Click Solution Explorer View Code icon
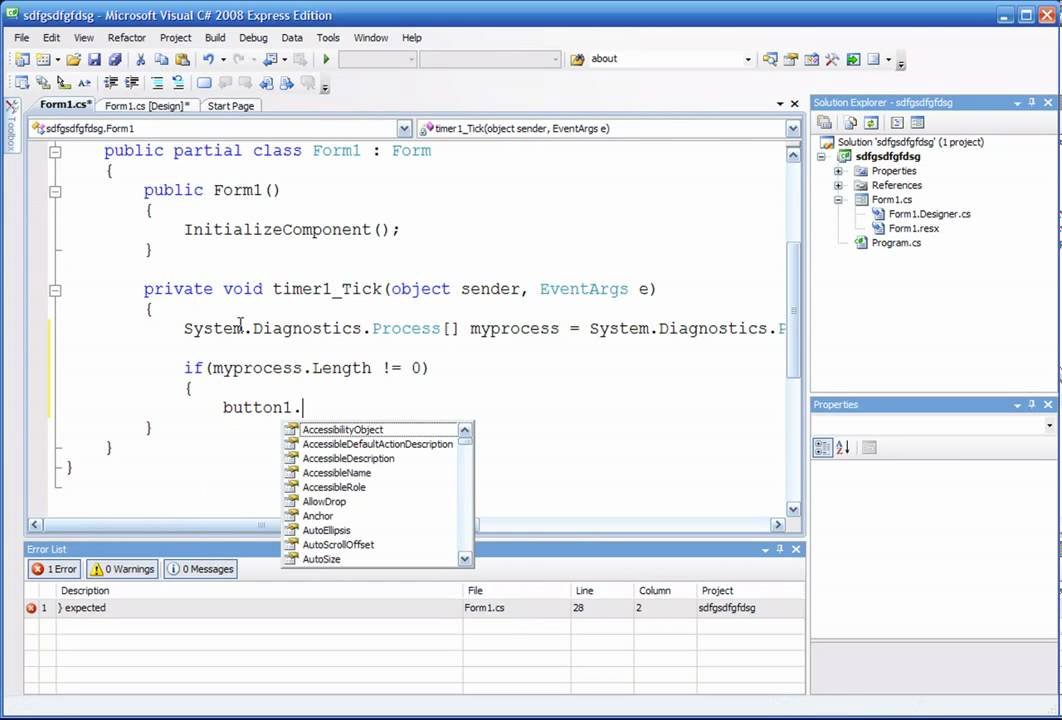This screenshot has width=1062, height=720. [x=897, y=123]
